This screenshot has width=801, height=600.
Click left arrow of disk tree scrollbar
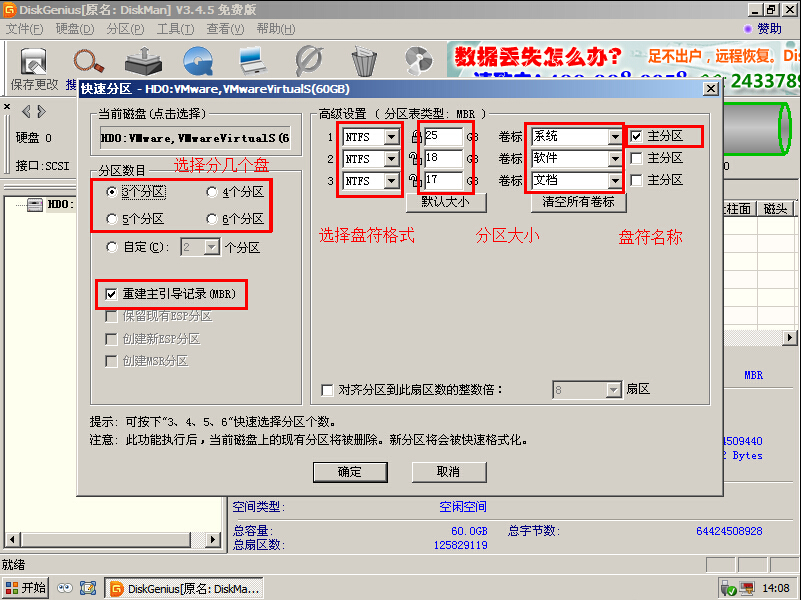[x=13, y=539]
